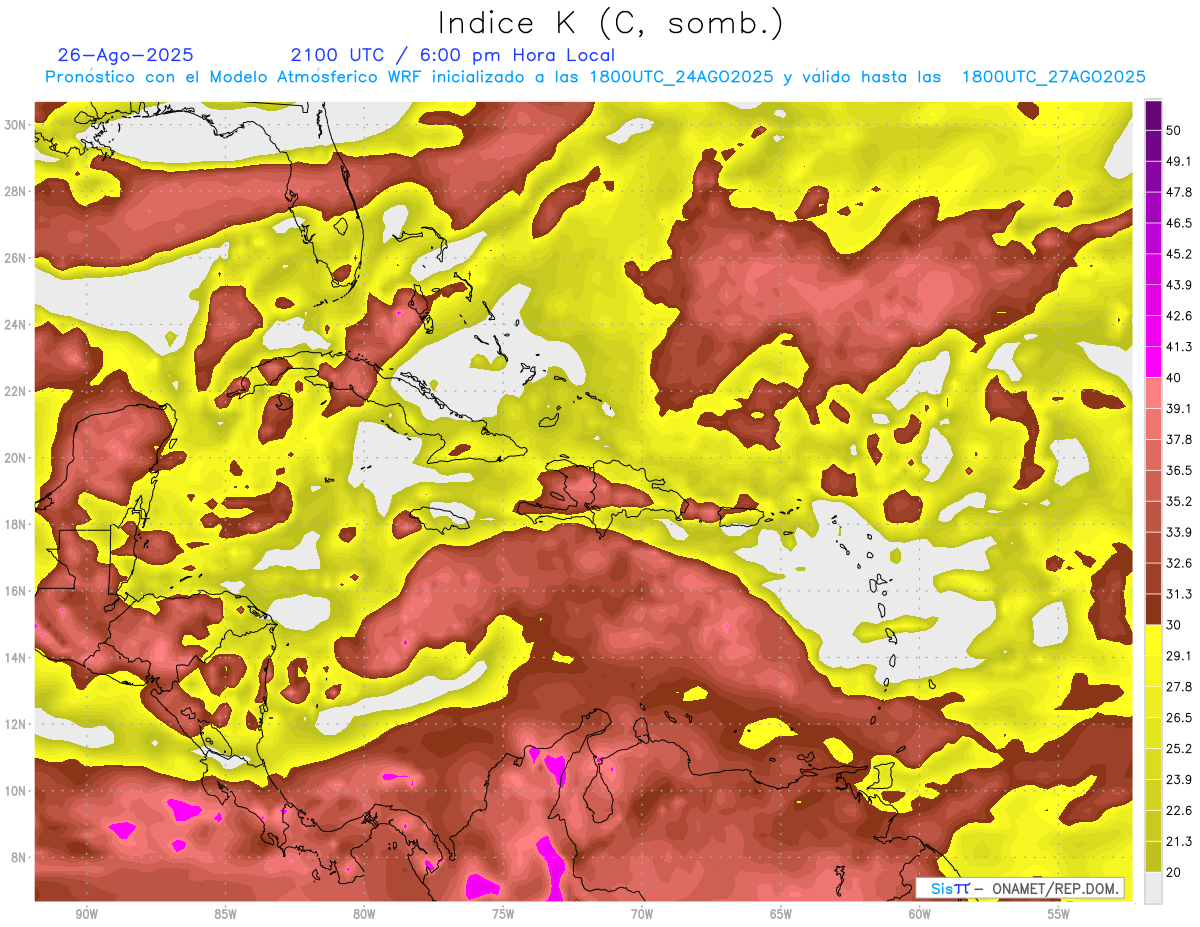This screenshot has width=1200, height=927.
Task: Pick the dark purple legend band above 50
Action: point(1153,115)
